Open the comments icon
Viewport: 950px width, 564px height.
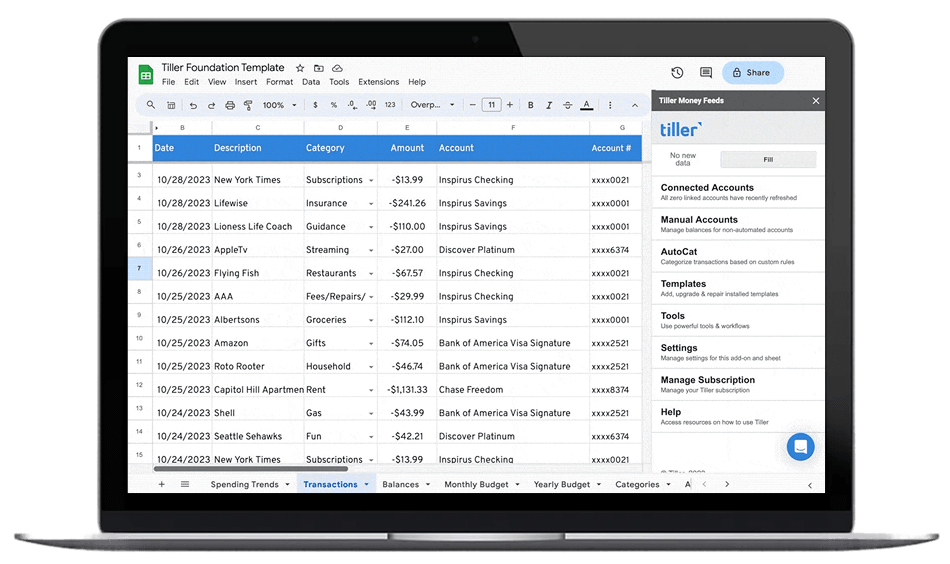pyautogui.click(x=706, y=72)
